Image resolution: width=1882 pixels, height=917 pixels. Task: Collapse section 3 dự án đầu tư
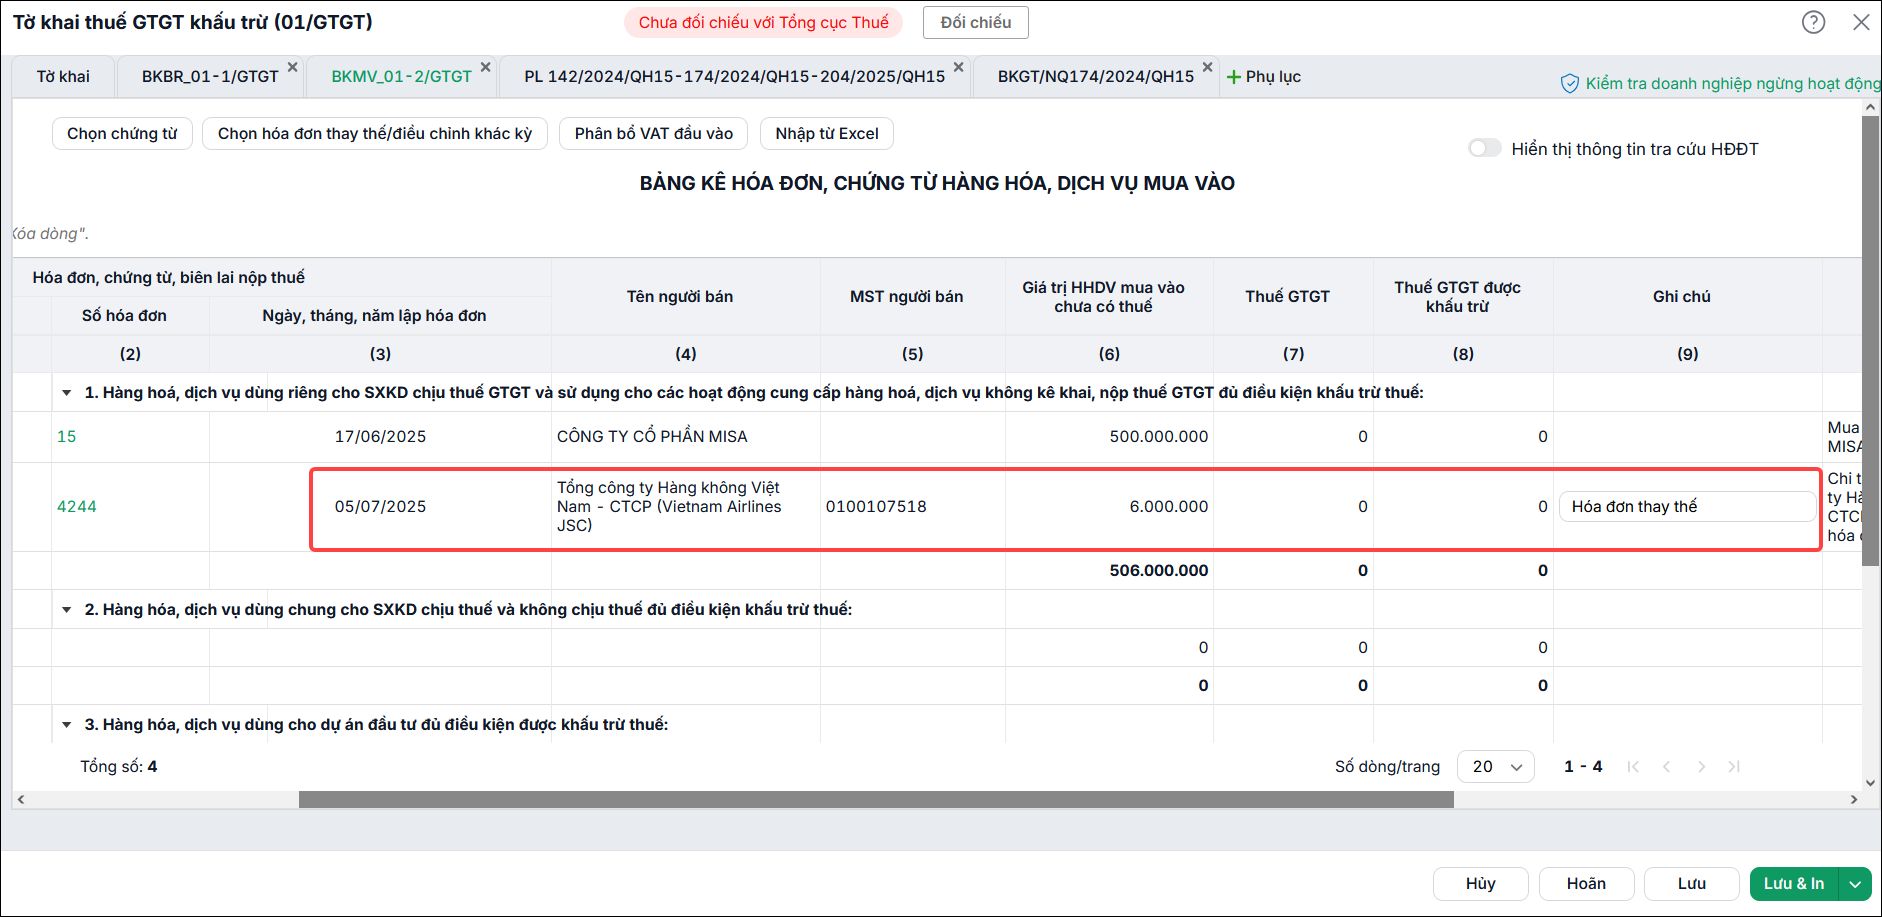[67, 725]
